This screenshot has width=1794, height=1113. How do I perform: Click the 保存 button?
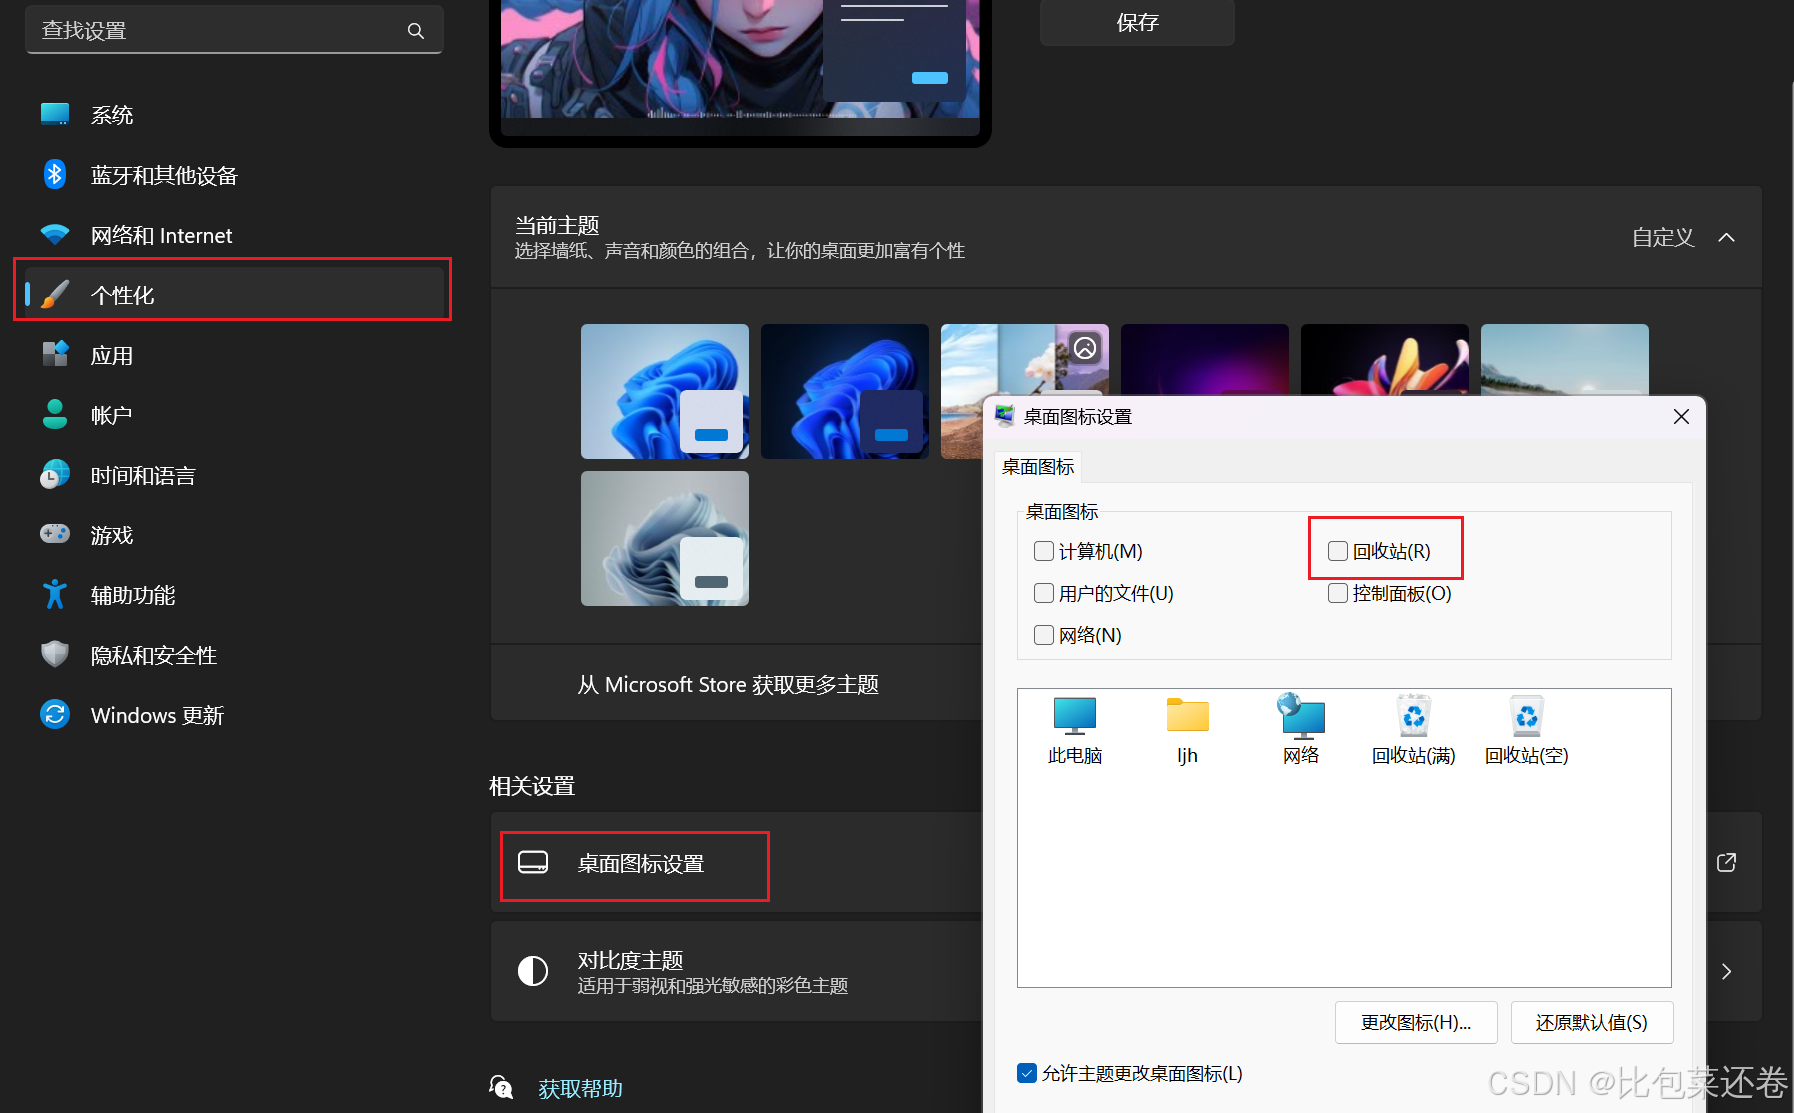(1137, 22)
